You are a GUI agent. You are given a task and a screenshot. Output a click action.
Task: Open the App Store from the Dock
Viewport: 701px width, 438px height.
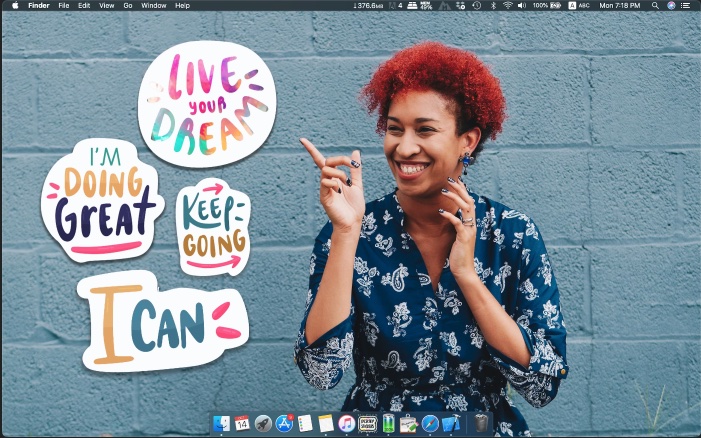pos(284,423)
